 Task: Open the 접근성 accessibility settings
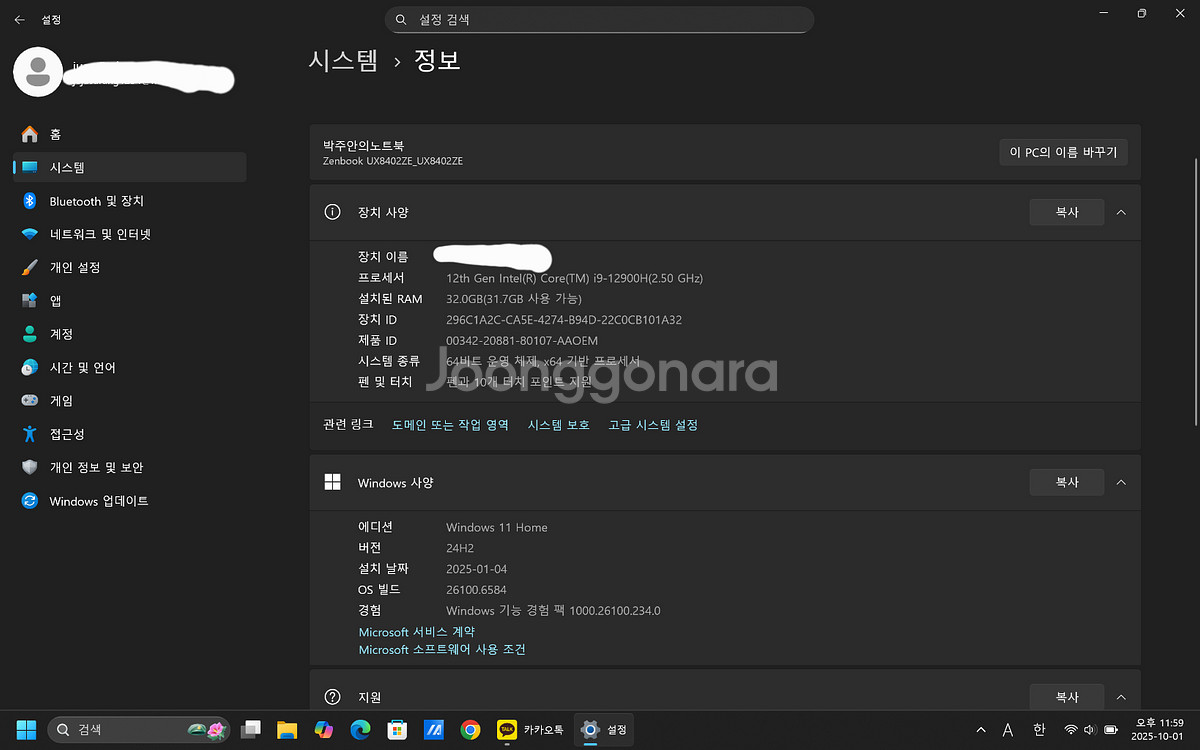[67, 434]
